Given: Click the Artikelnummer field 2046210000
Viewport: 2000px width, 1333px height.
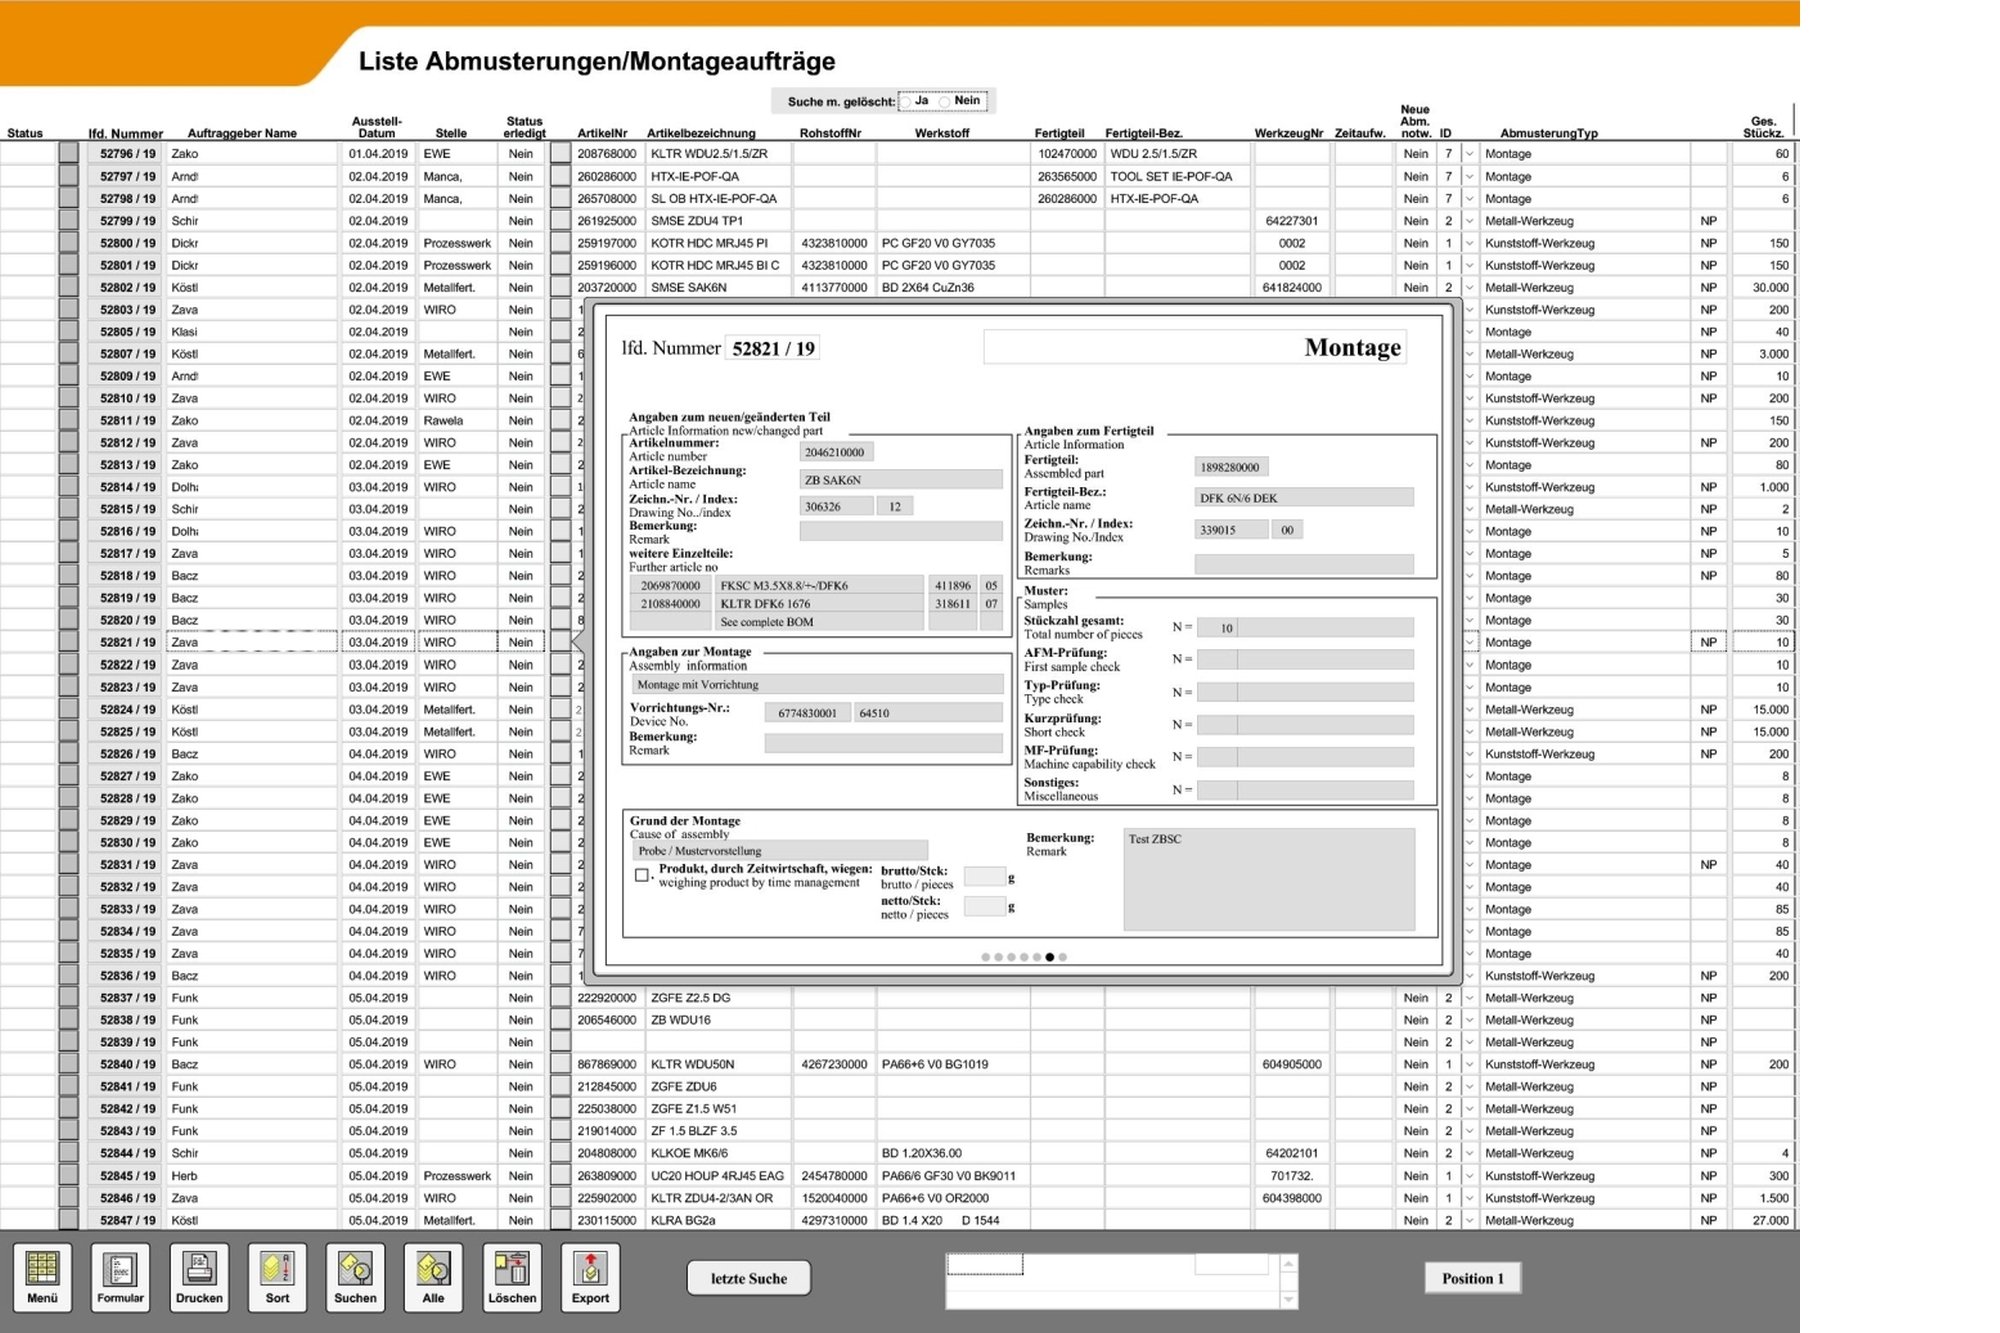Looking at the screenshot, I should point(837,452).
